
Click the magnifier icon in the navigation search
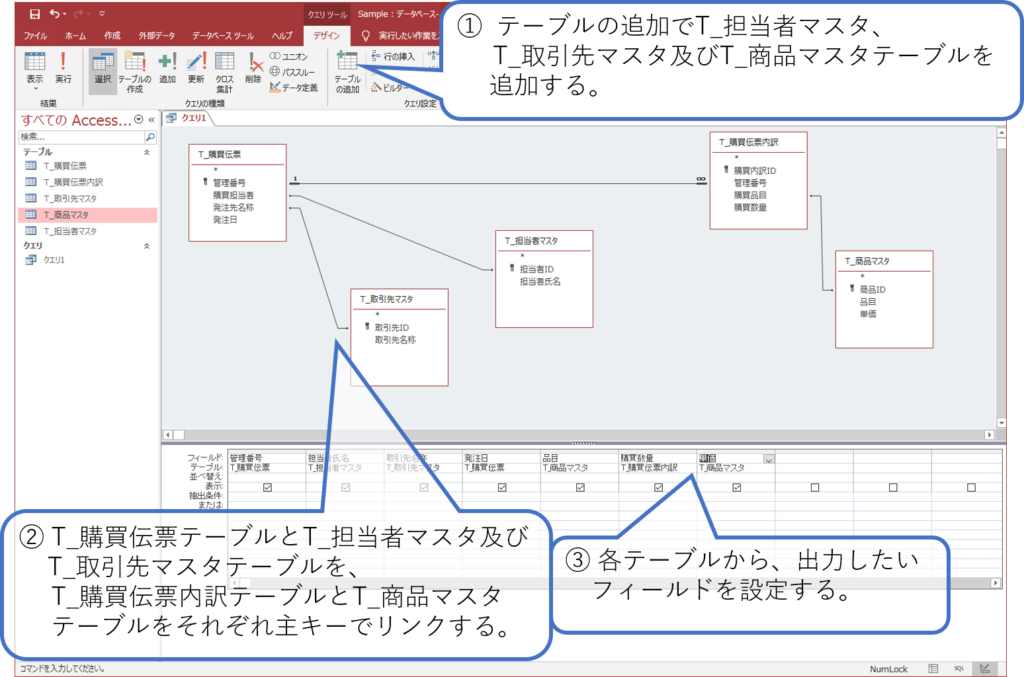tap(150, 137)
